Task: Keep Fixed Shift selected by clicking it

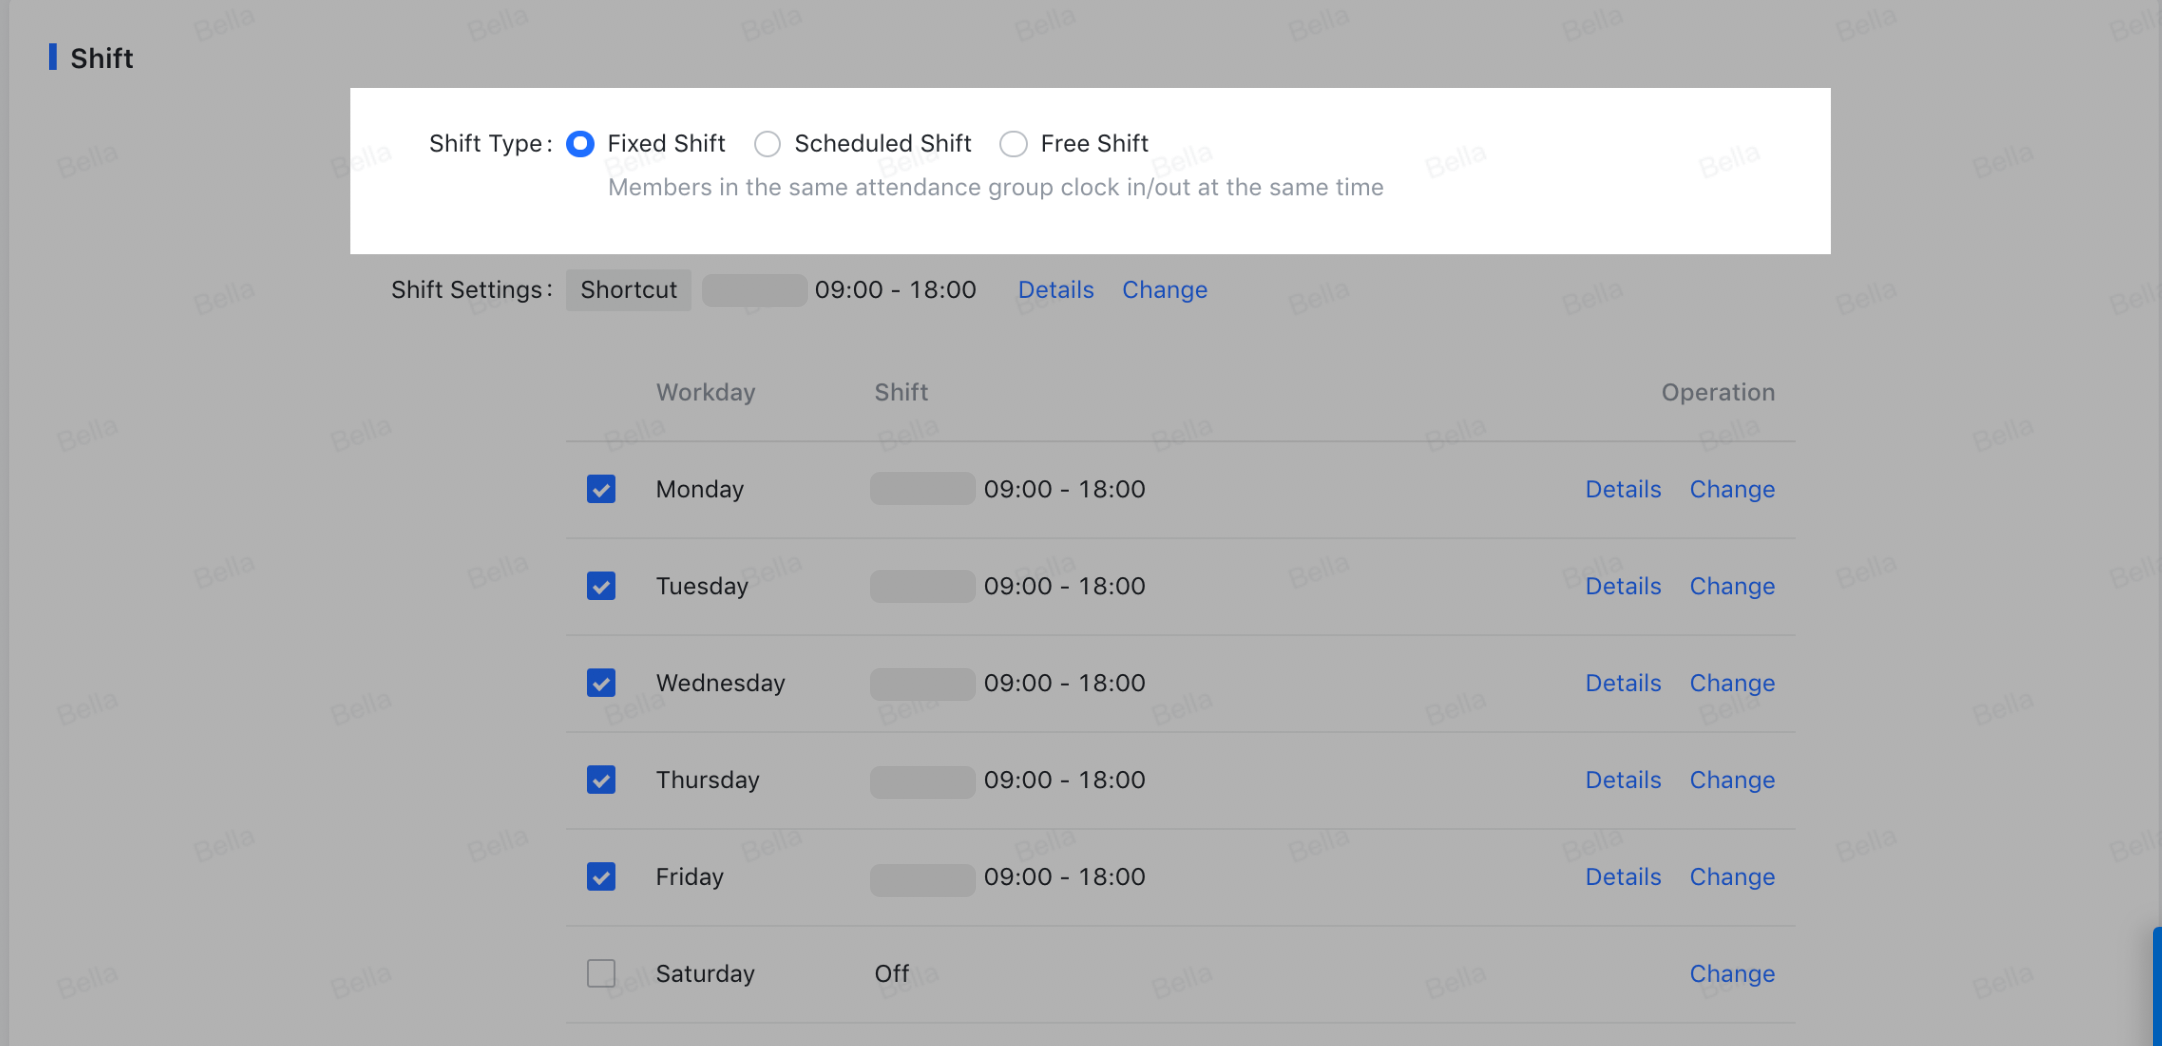Action: click(x=580, y=143)
